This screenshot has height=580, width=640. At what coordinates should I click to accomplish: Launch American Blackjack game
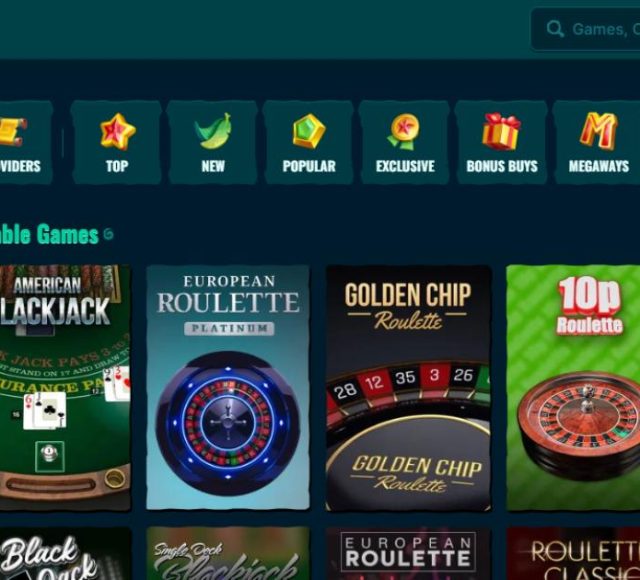(x=65, y=387)
